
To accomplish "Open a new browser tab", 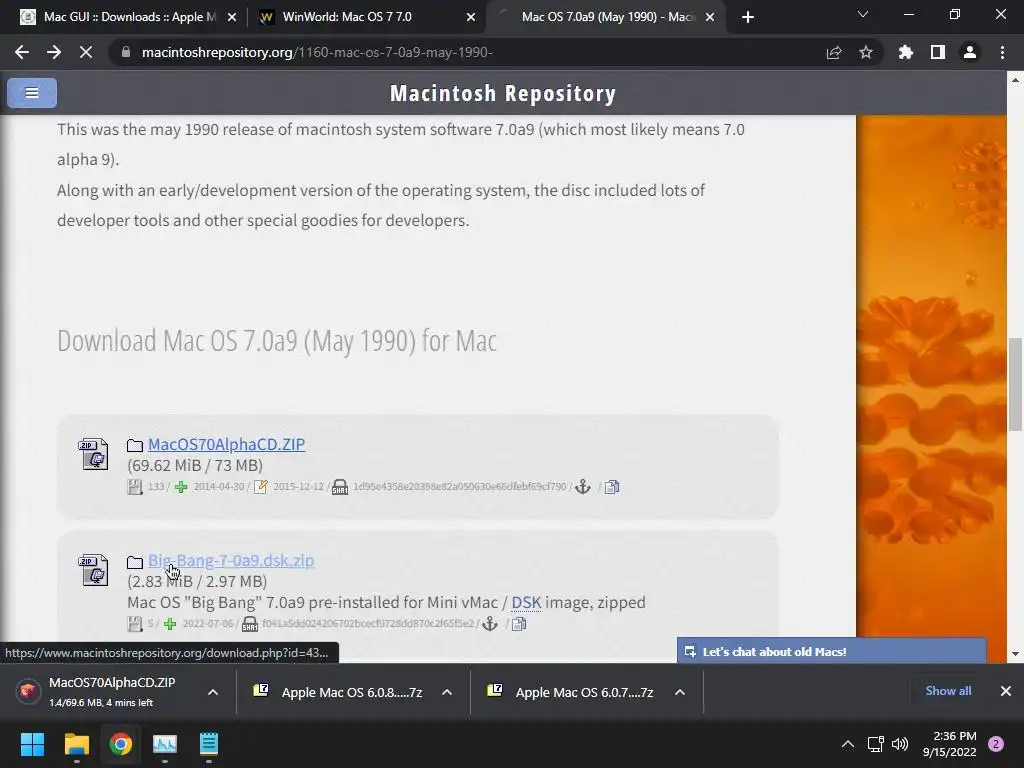I will [748, 17].
